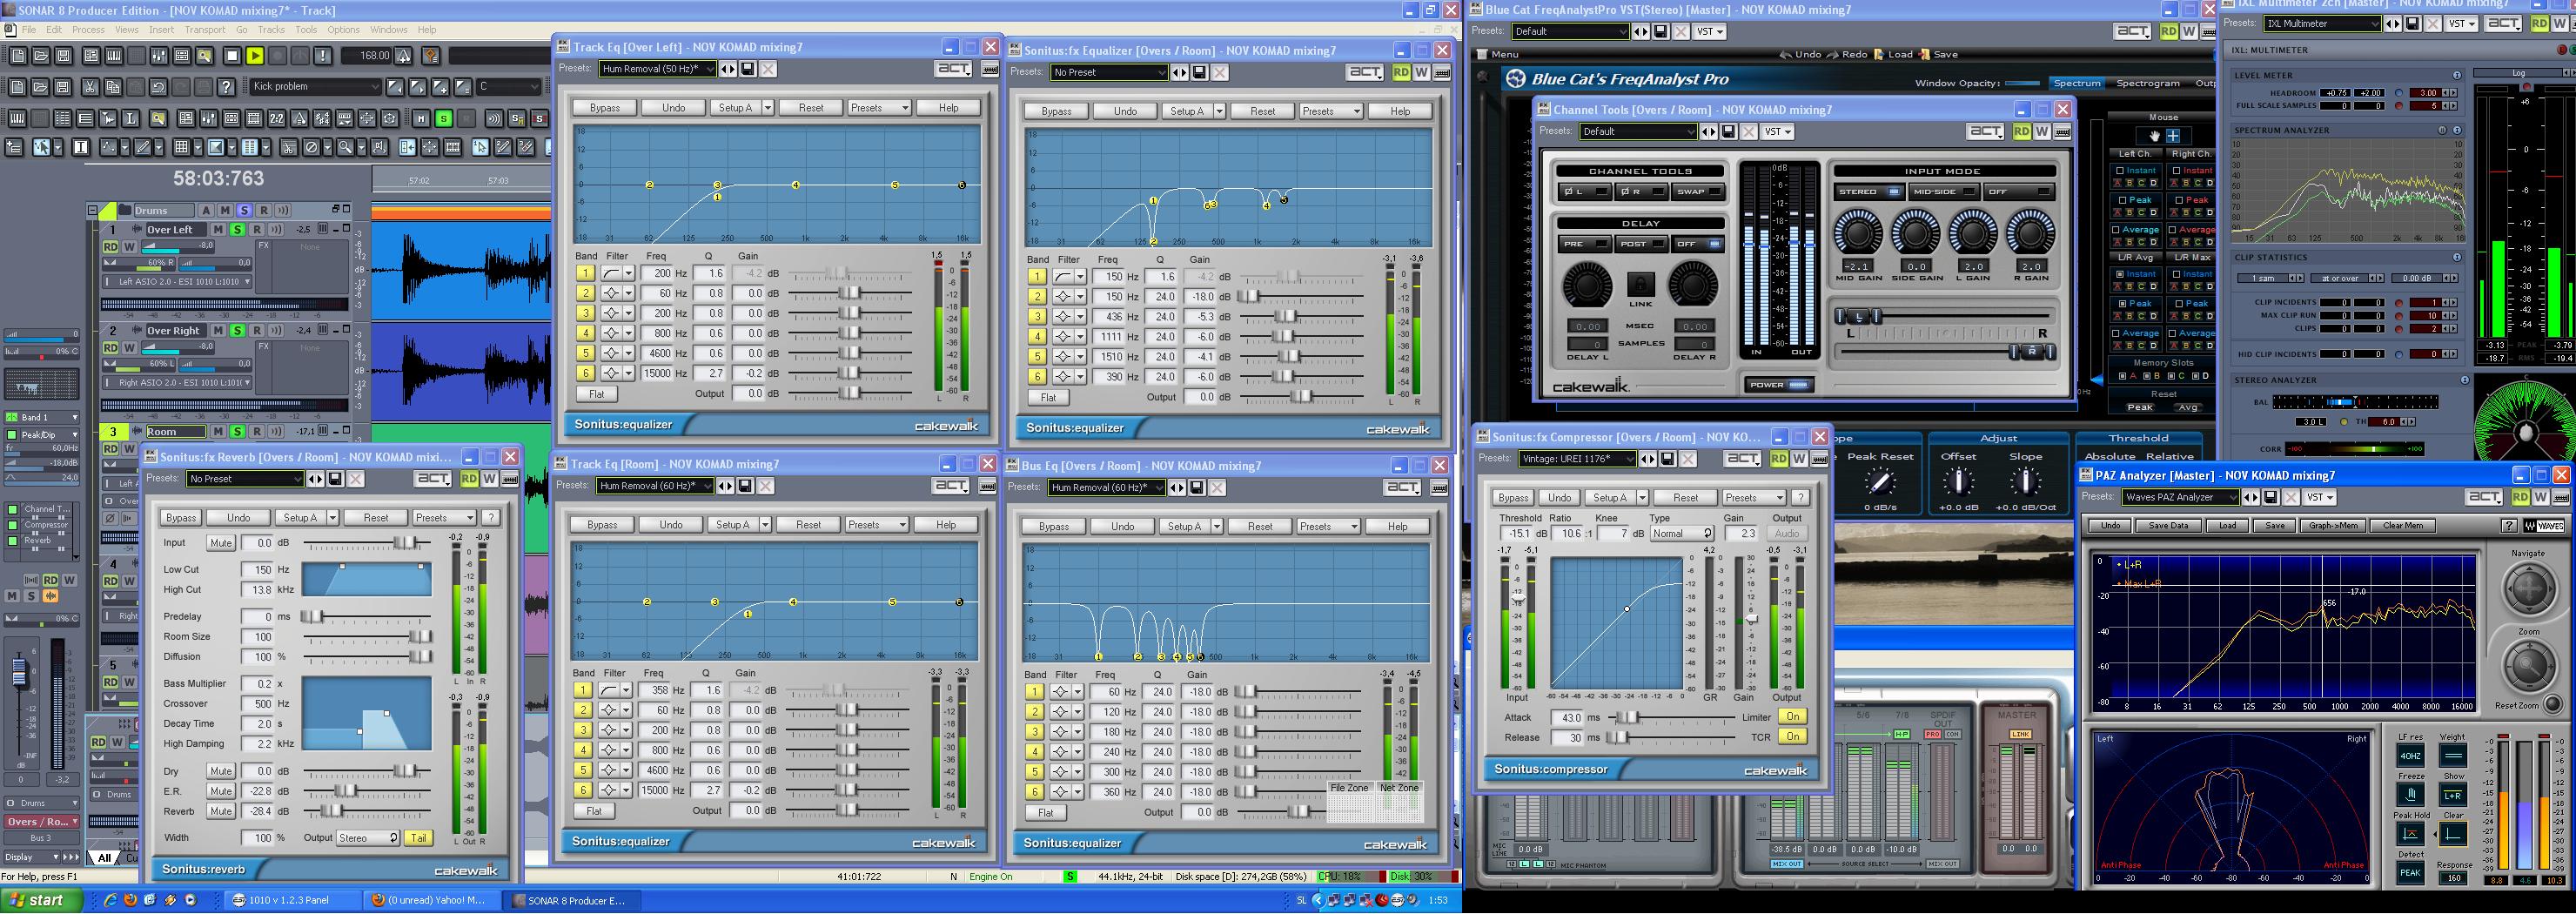Screen dimensions: 2576x914
Task: Open Hum Removal (50 Hz) presets dropdown
Action: pyautogui.click(x=710, y=69)
